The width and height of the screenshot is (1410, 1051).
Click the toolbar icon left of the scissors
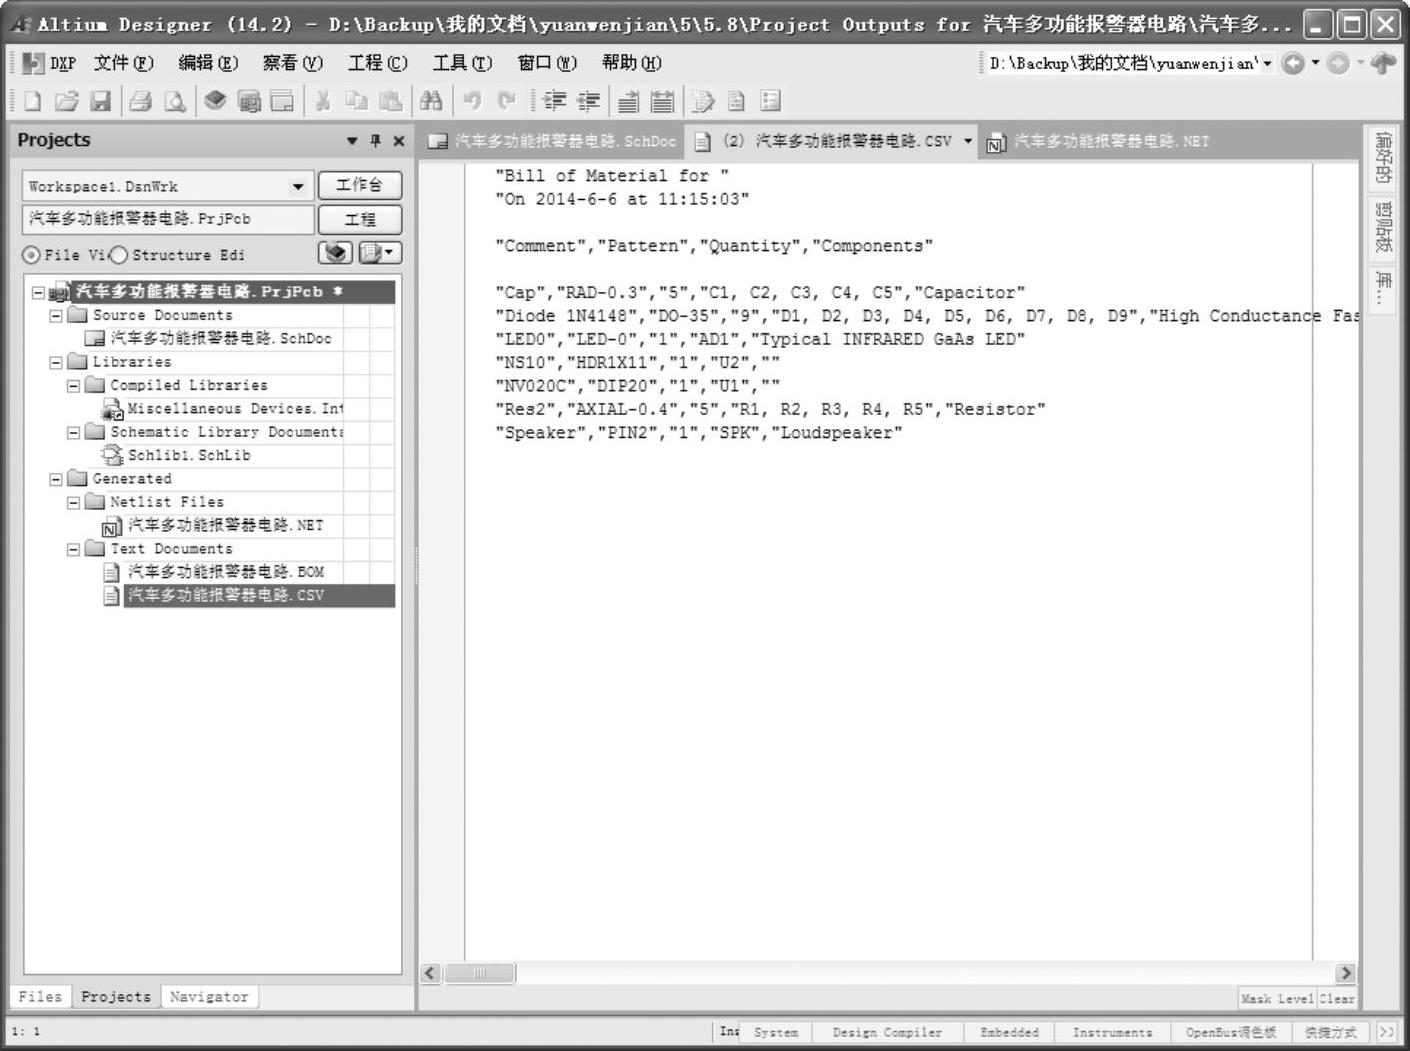[283, 101]
